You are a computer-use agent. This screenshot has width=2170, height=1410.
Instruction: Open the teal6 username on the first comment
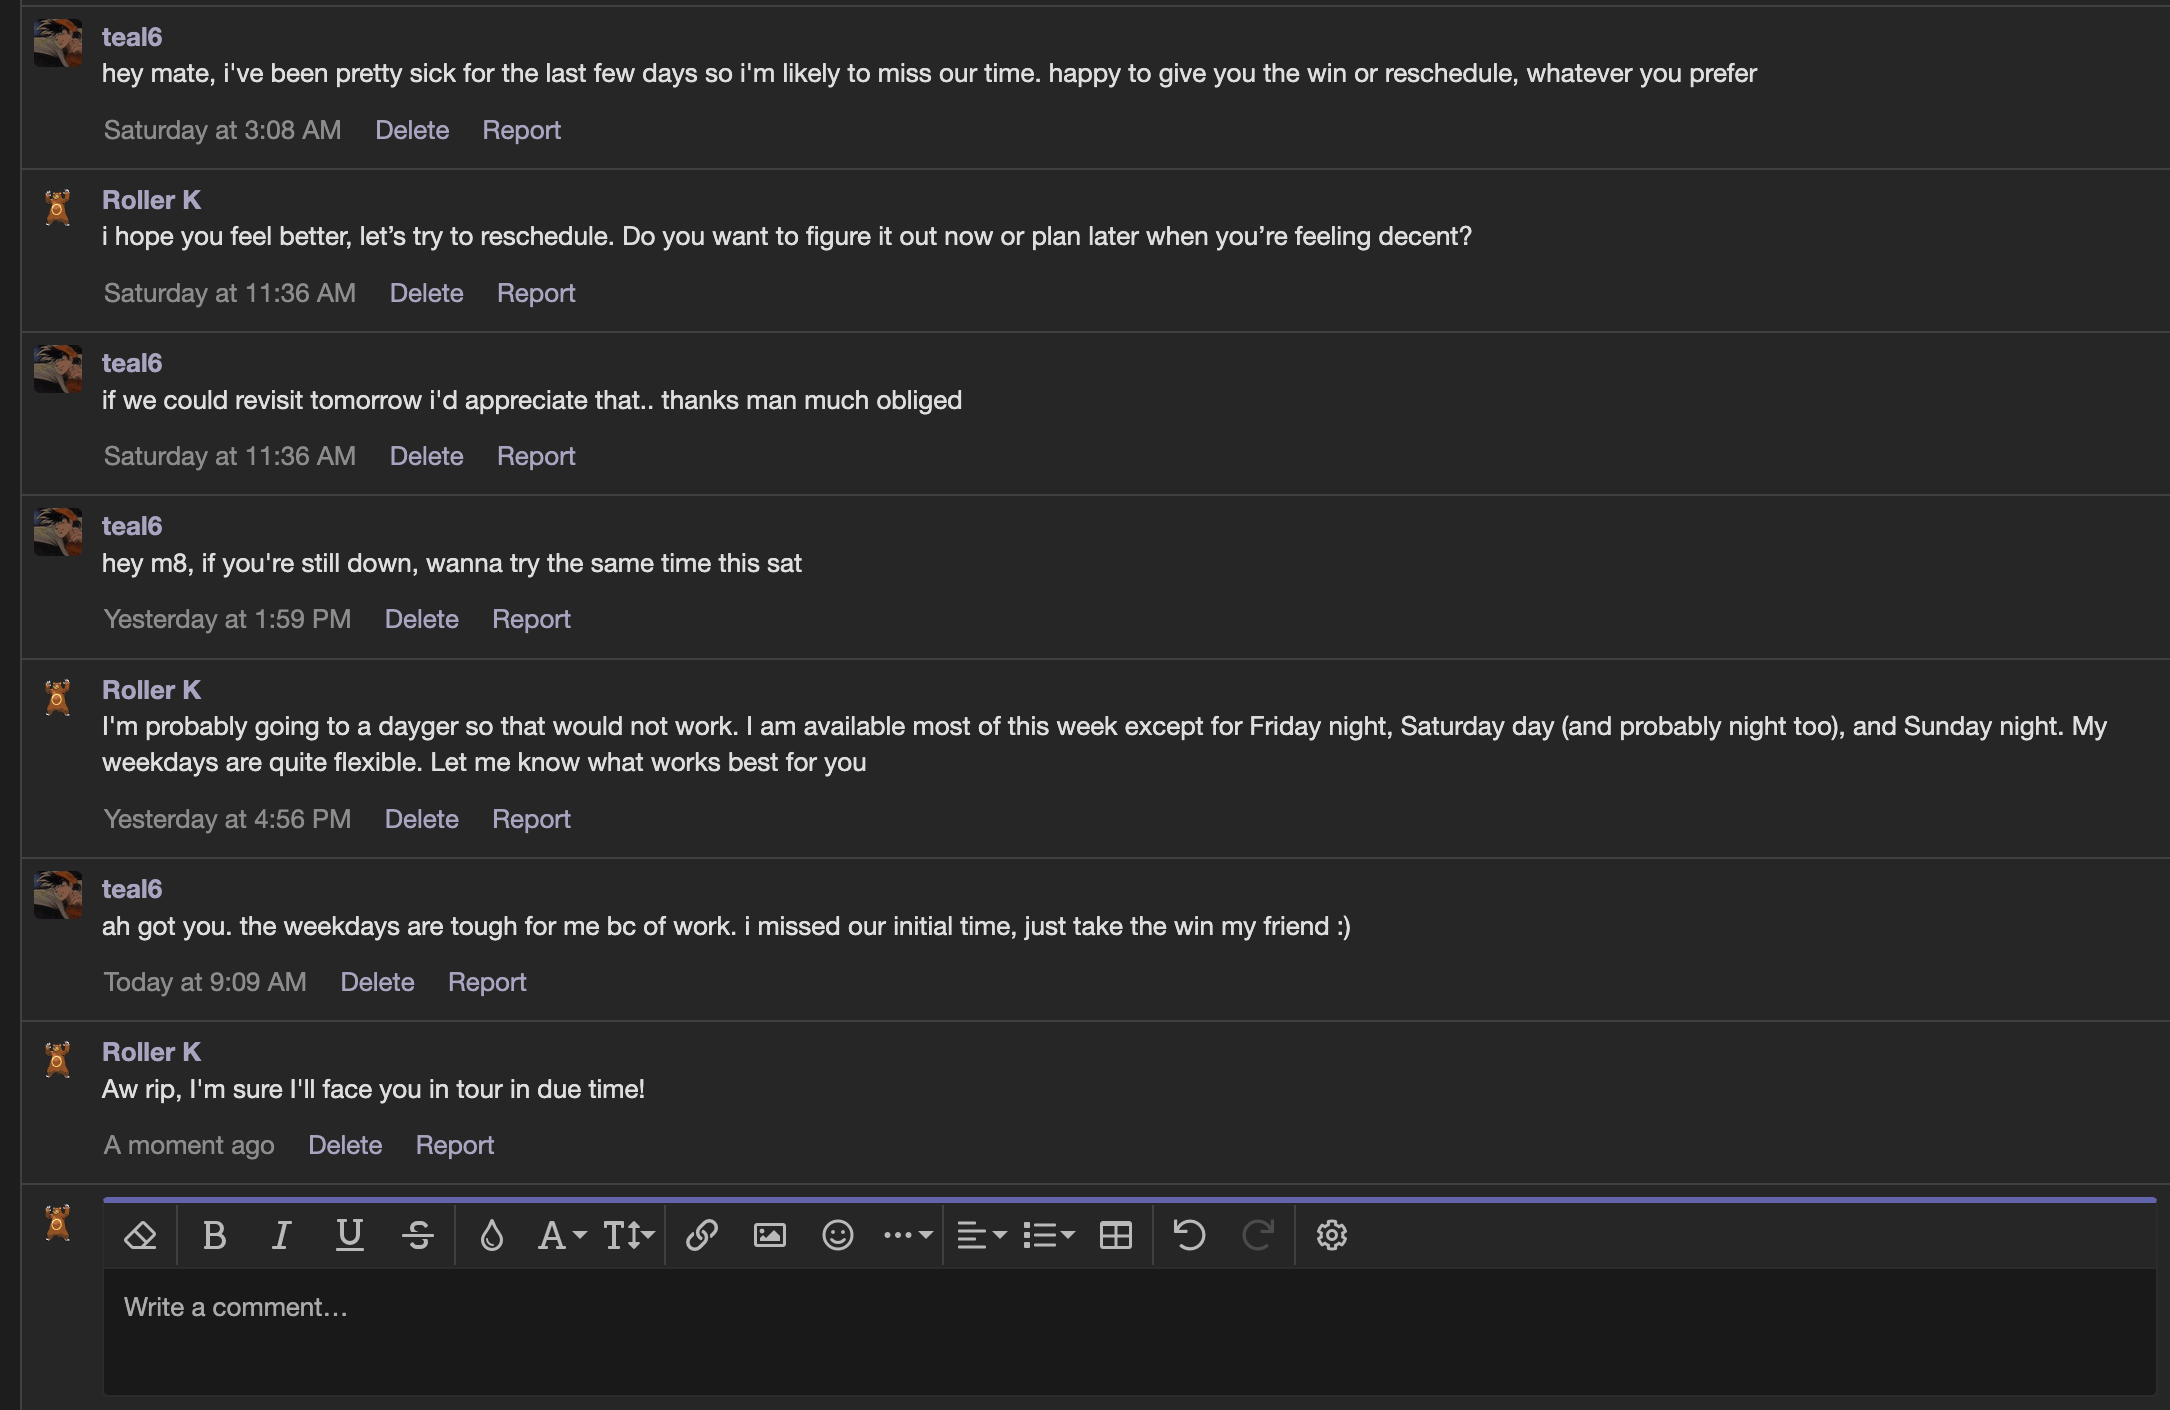(x=132, y=37)
